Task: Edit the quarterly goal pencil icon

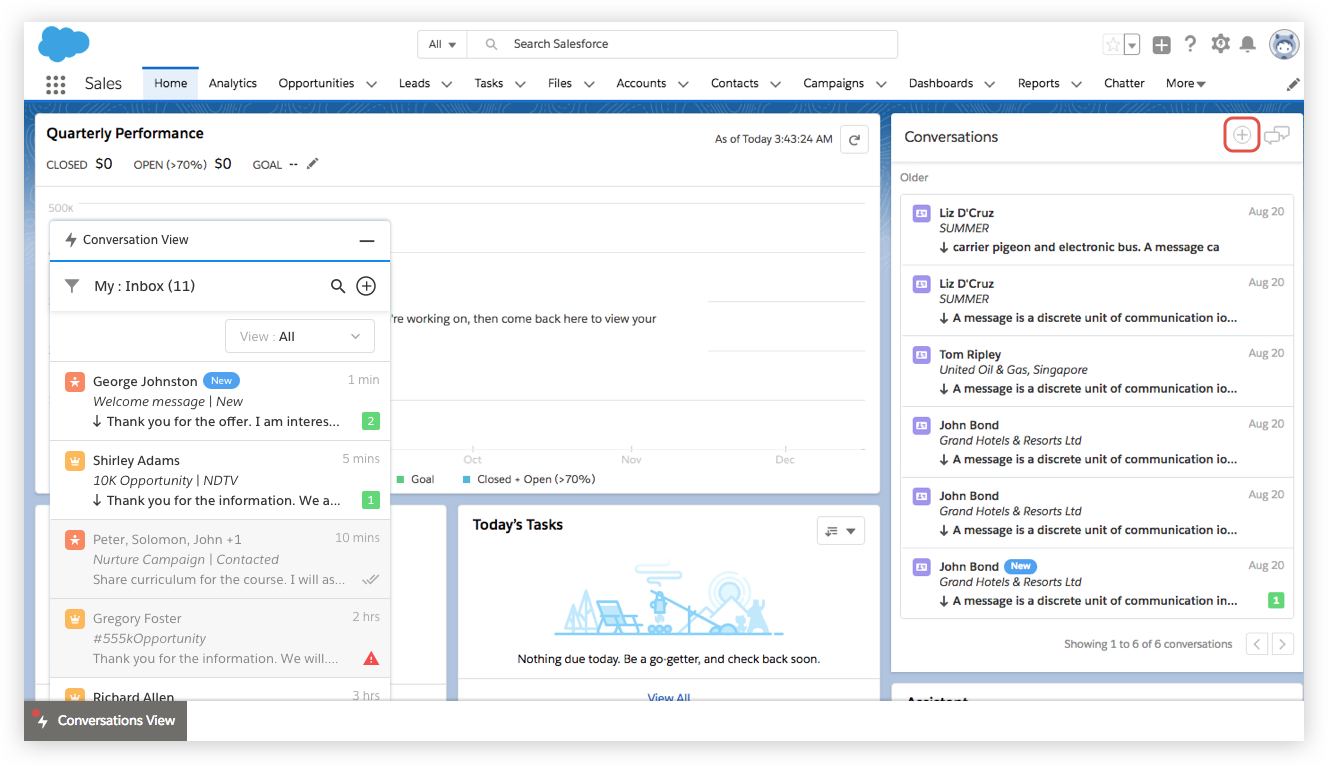Action: click(313, 164)
